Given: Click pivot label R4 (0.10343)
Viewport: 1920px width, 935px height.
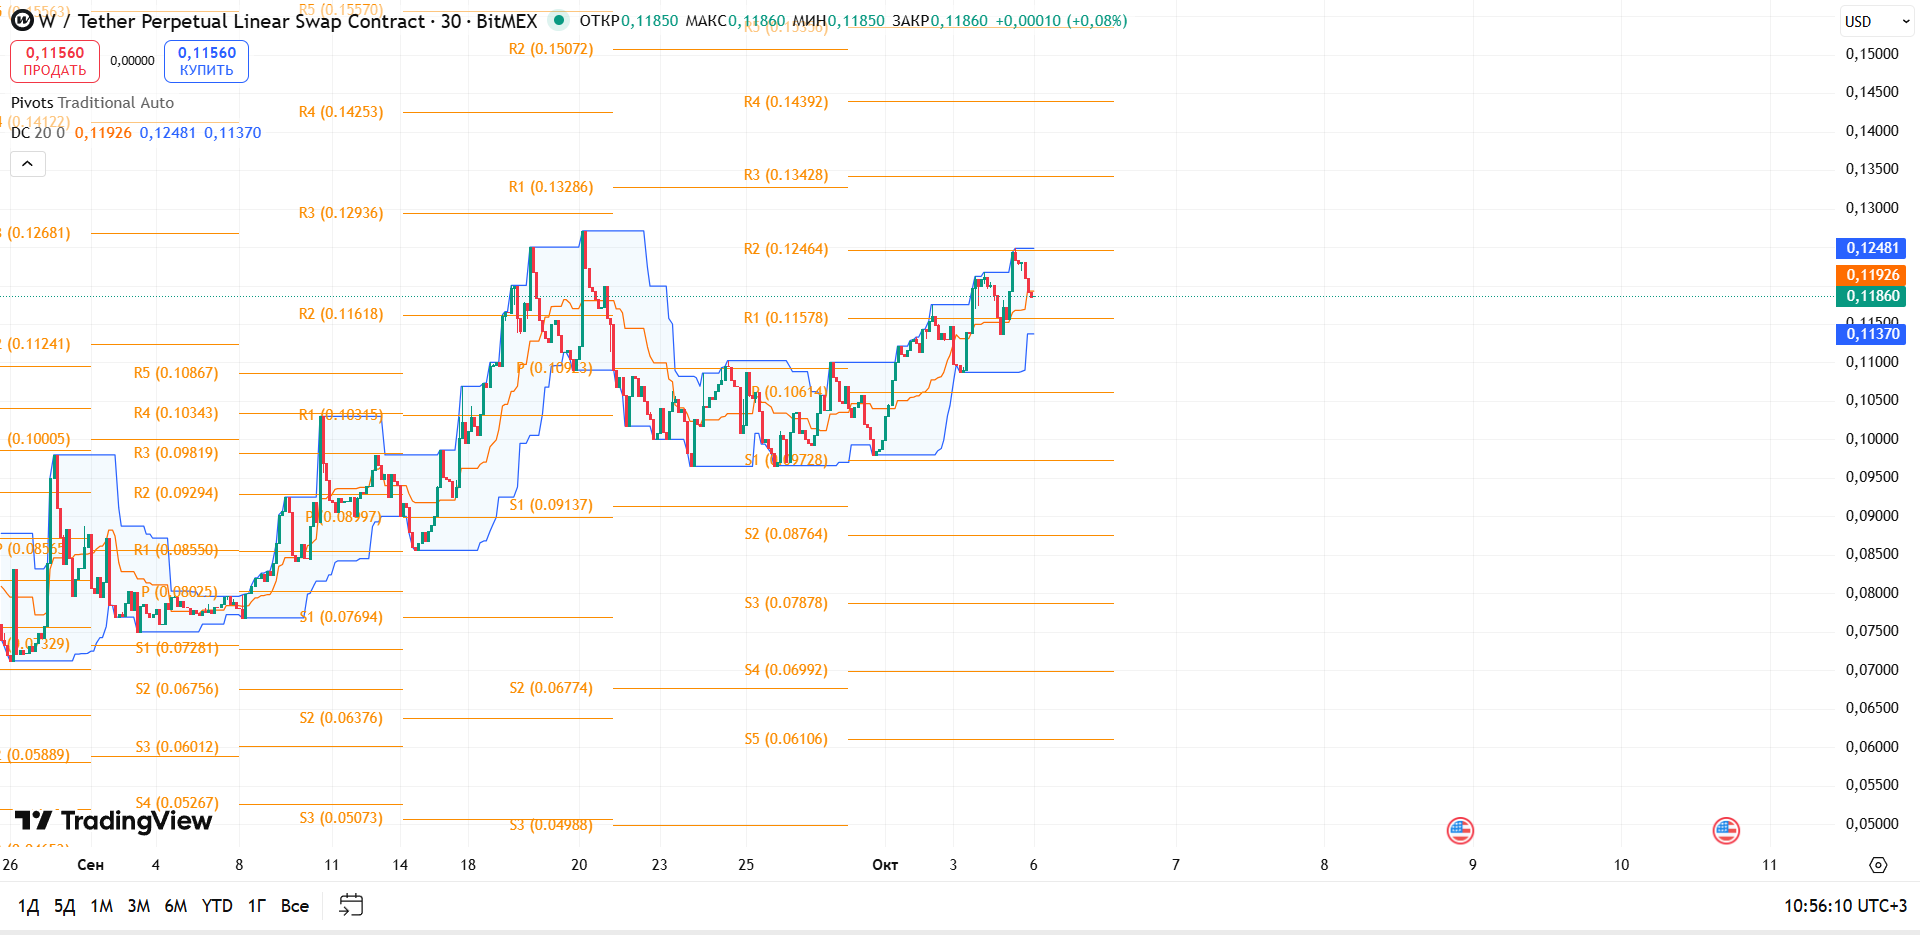Looking at the screenshot, I should pos(176,413).
